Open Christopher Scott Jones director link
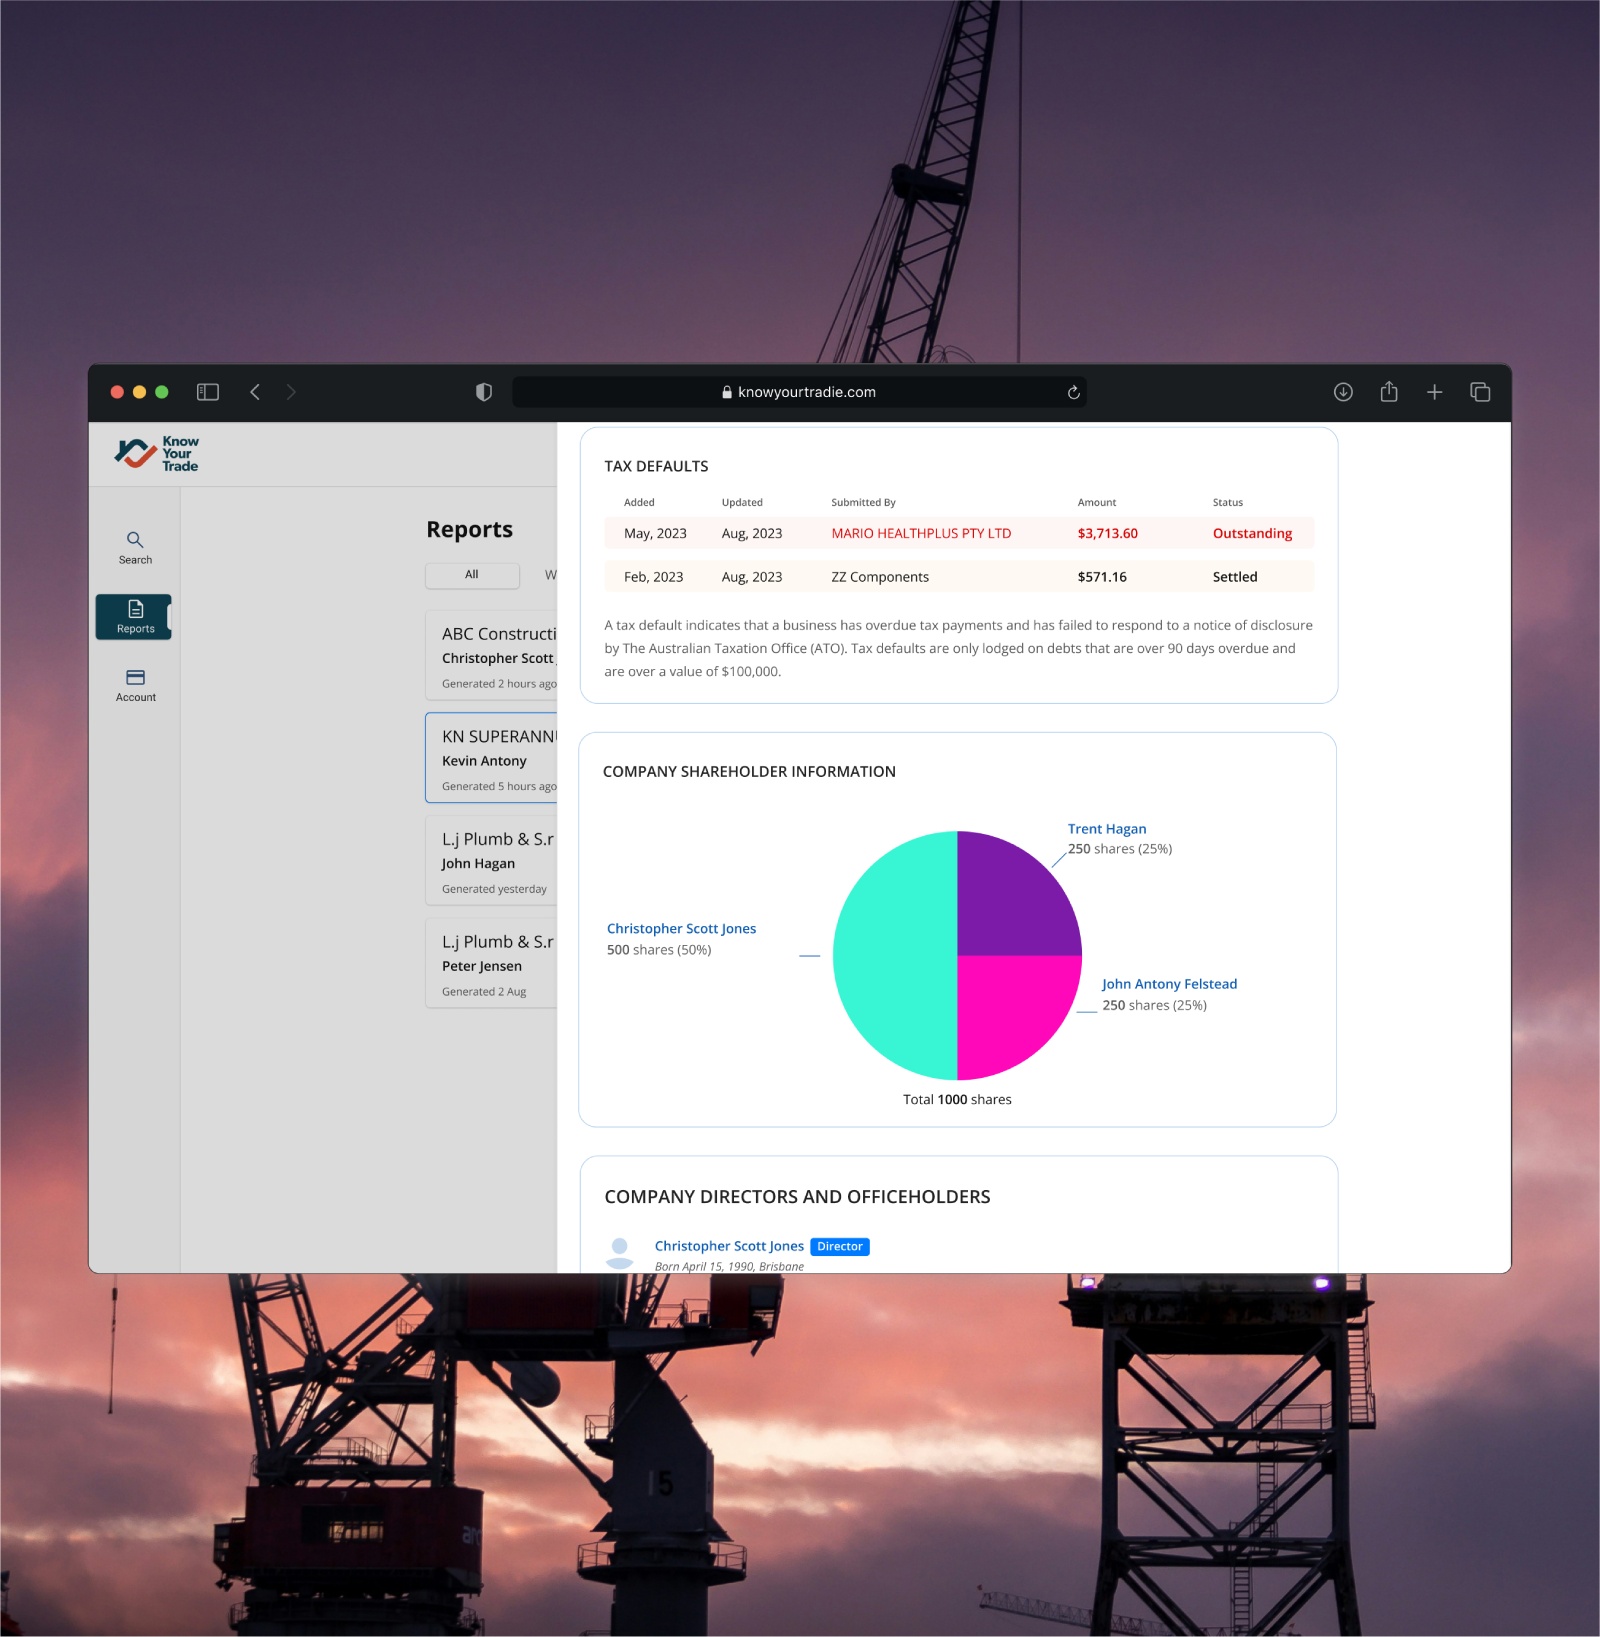 click(729, 1246)
